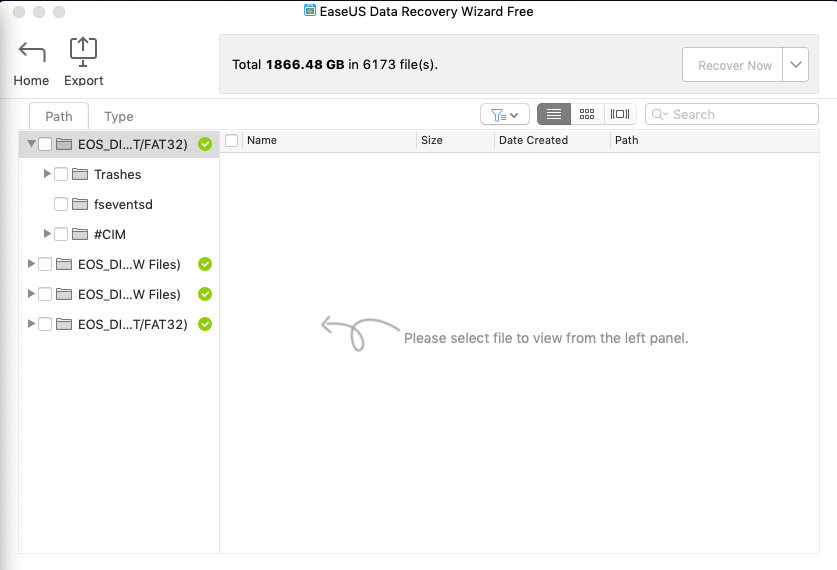Check the fseventsd checkbox

(x=61, y=204)
